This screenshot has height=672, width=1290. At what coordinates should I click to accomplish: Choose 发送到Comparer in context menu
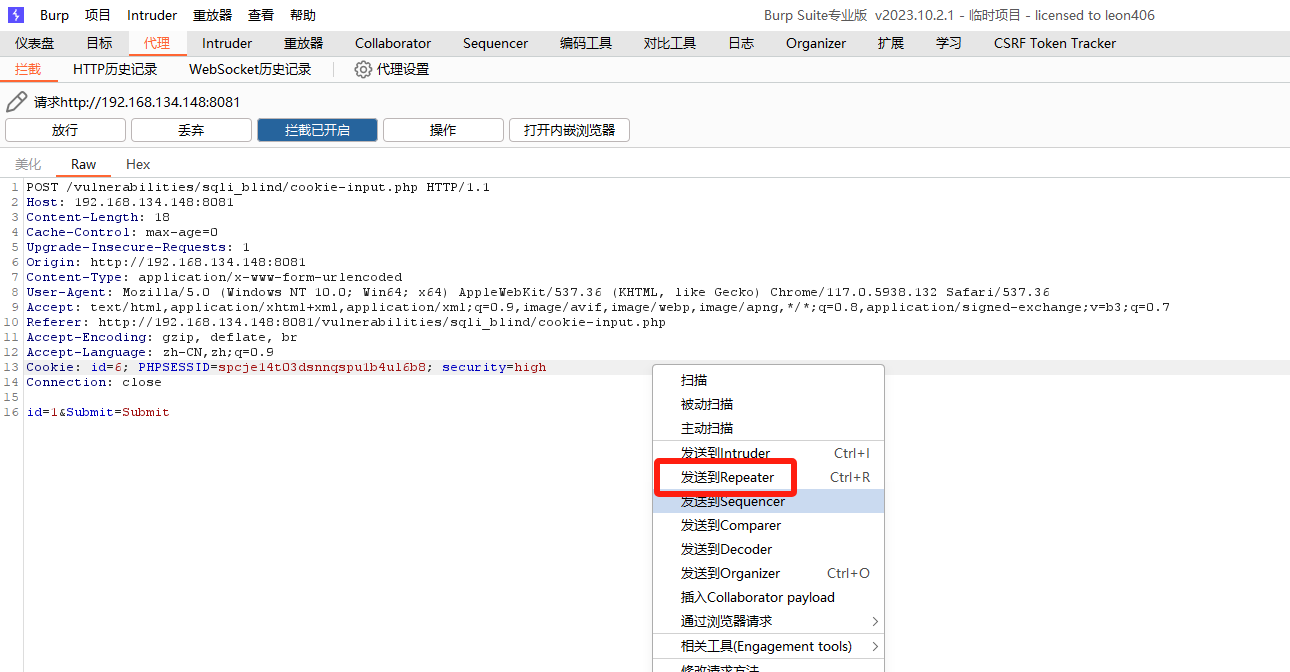pyautogui.click(x=768, y=525)
